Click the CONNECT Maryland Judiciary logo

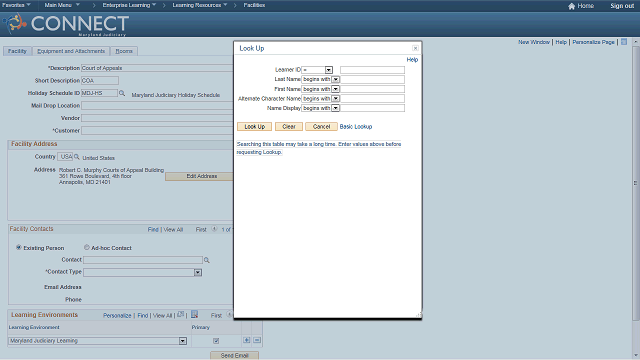pyautogui.click(x=67, y=24)
